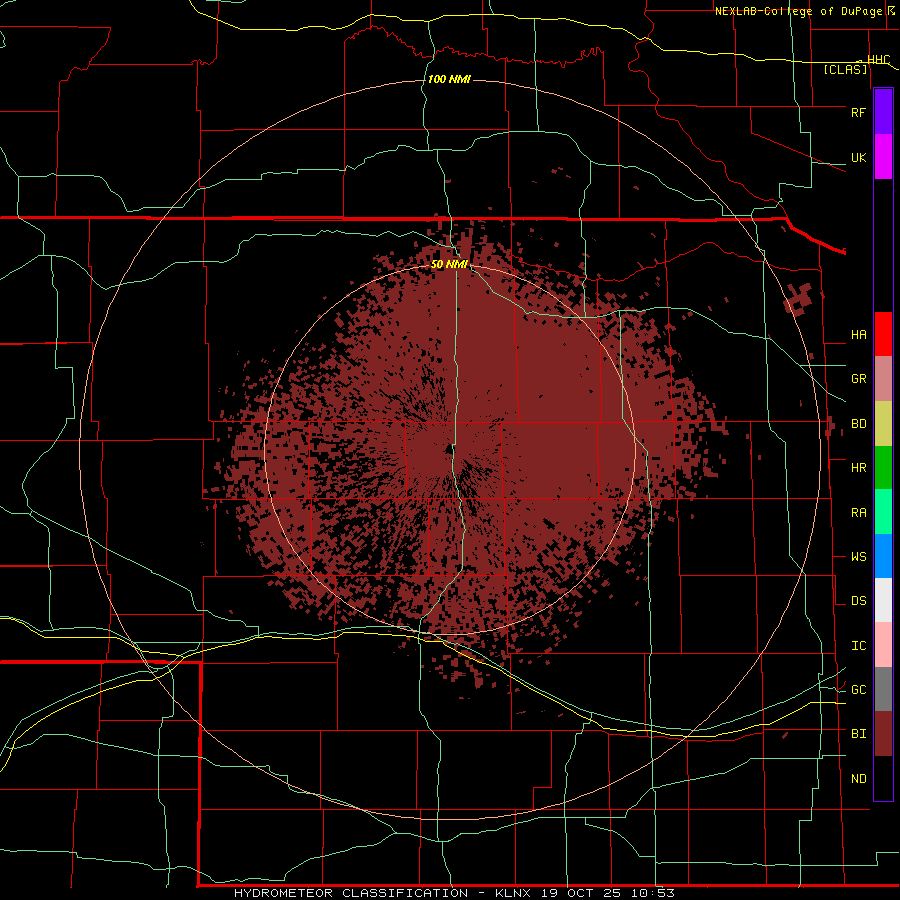Viewport: 900px width, 900px height.
Task: Click the magenta UK legend color swatch
Action: tap(883, 157)
